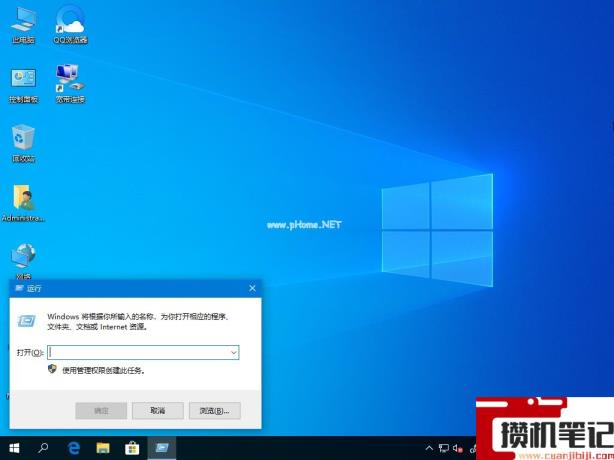Select the Control Panel desktop icon

tap(23, 85)
